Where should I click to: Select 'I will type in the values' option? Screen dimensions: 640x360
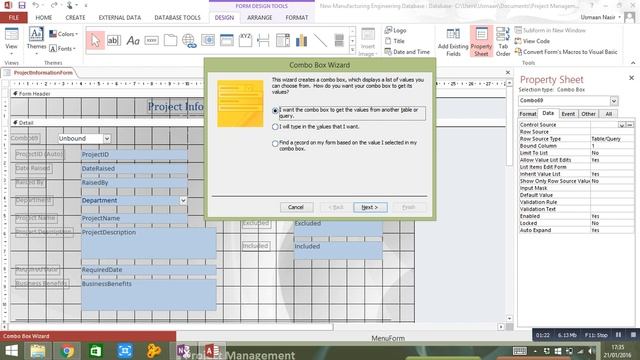(x=275, y=127)
